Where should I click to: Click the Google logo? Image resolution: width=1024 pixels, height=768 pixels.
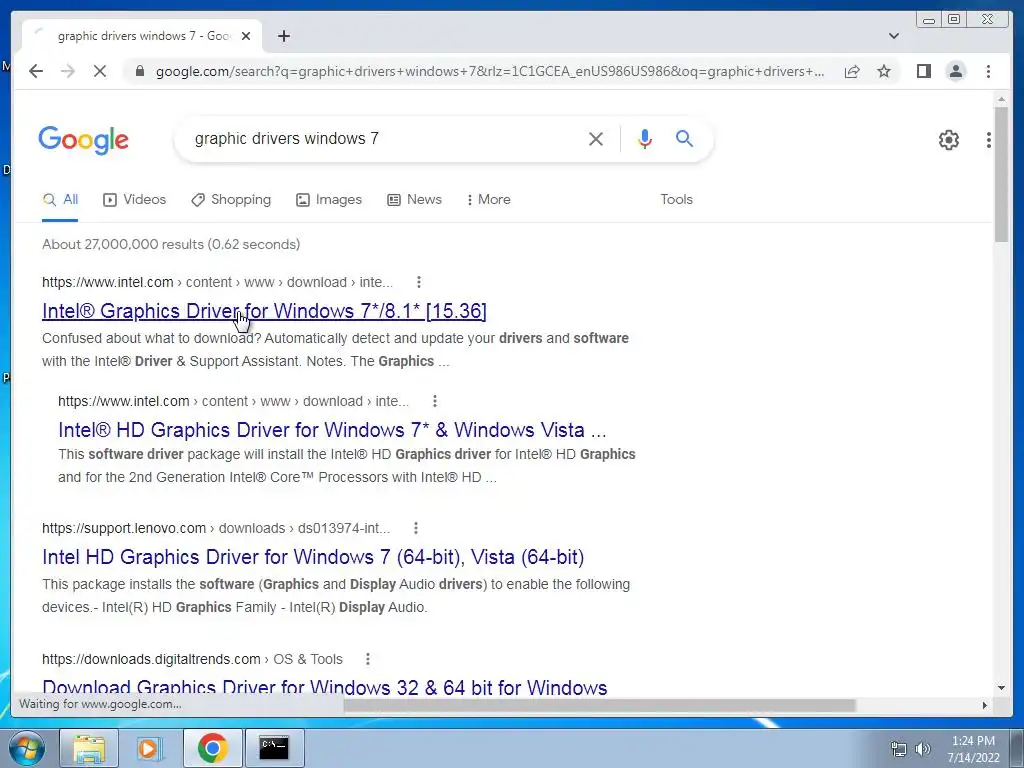[x=84, y=140]
